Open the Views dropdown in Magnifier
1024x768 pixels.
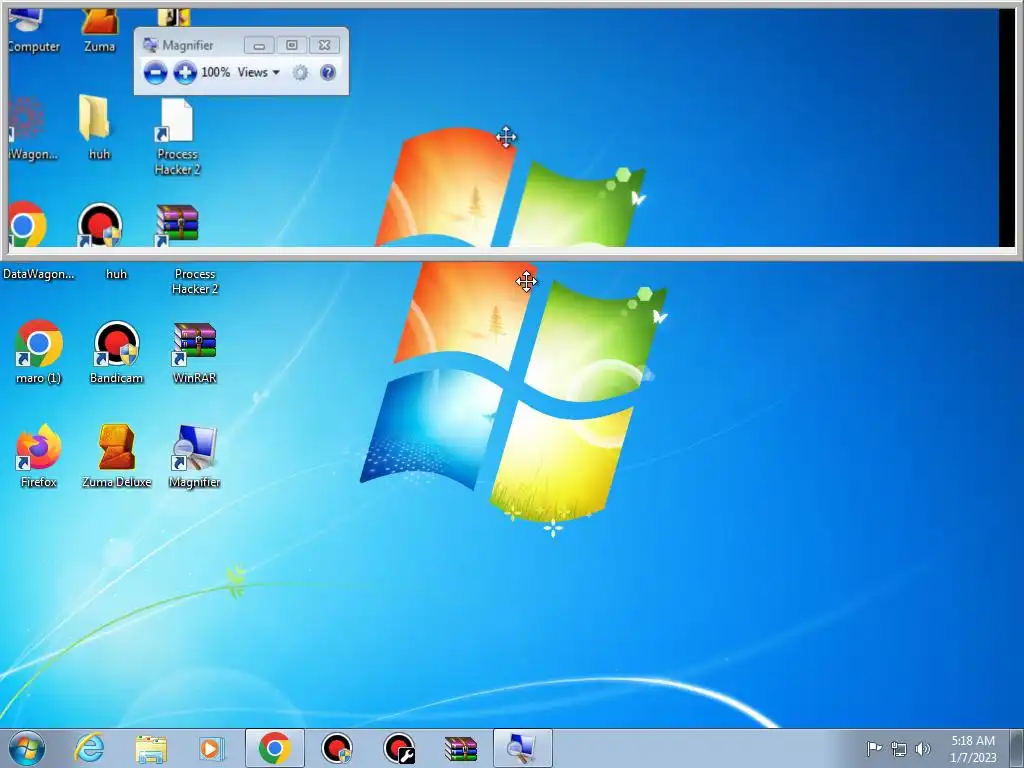[259, 72]
